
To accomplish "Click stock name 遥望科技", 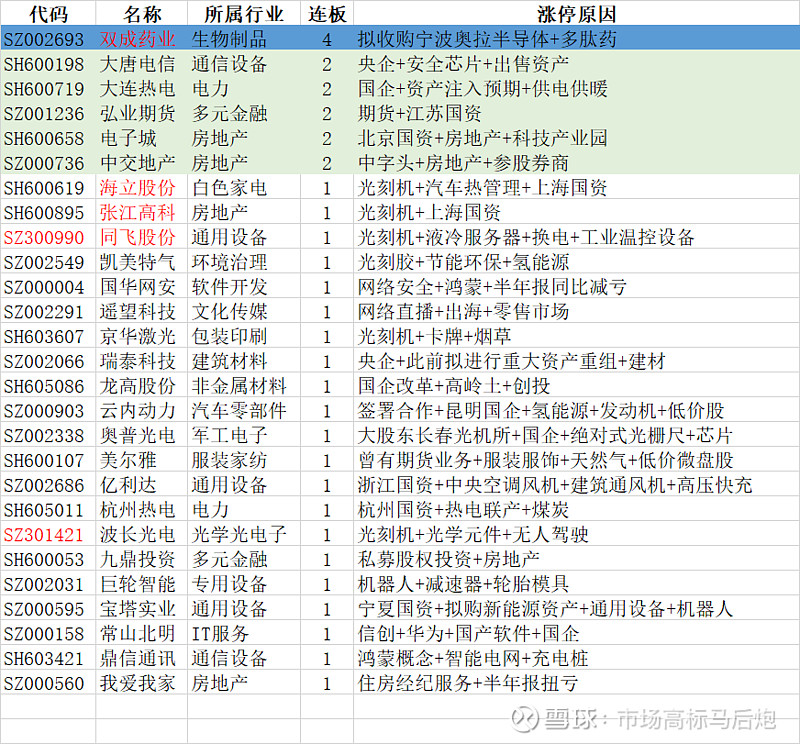I will 138,312.
